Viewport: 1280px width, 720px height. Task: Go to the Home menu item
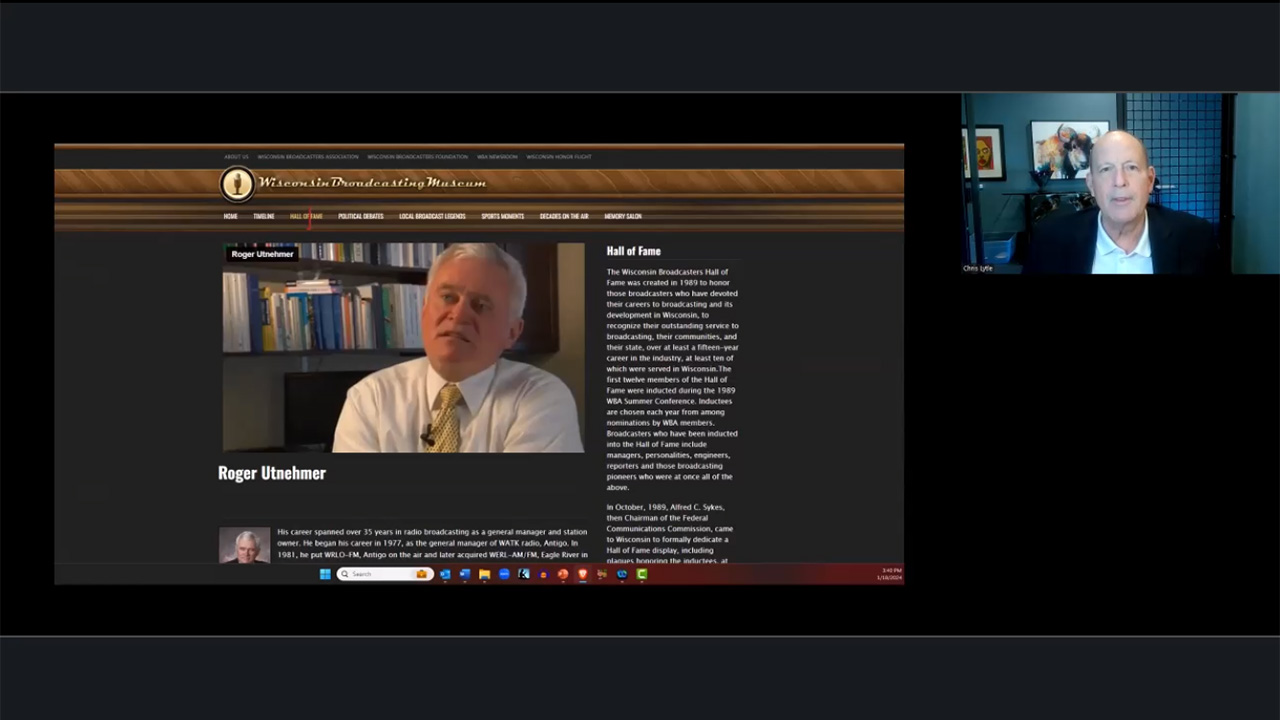click(x=230, y=216)
